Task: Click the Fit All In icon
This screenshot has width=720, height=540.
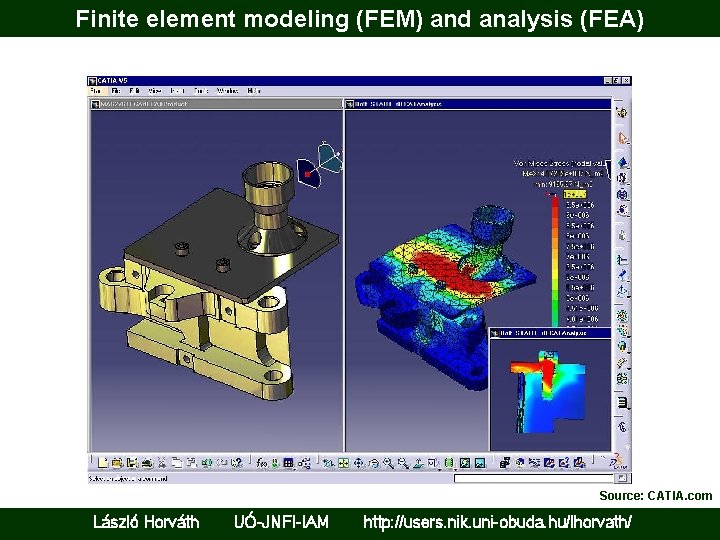Action: (343, 463)
